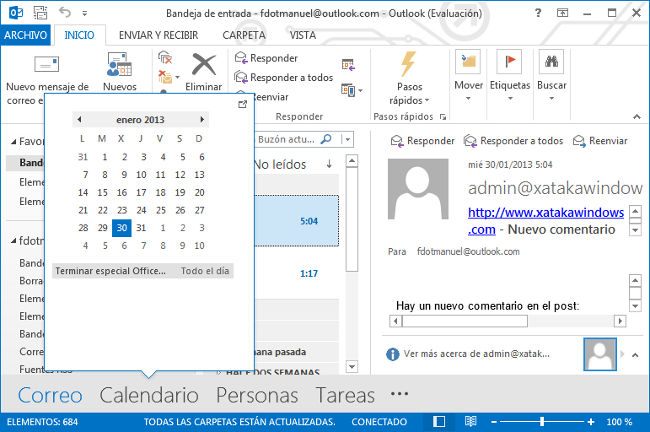The image size is (650, 432).
Task: Click ribbon Responder a todos
Action: pyautogui.click(x=284, y=77)
